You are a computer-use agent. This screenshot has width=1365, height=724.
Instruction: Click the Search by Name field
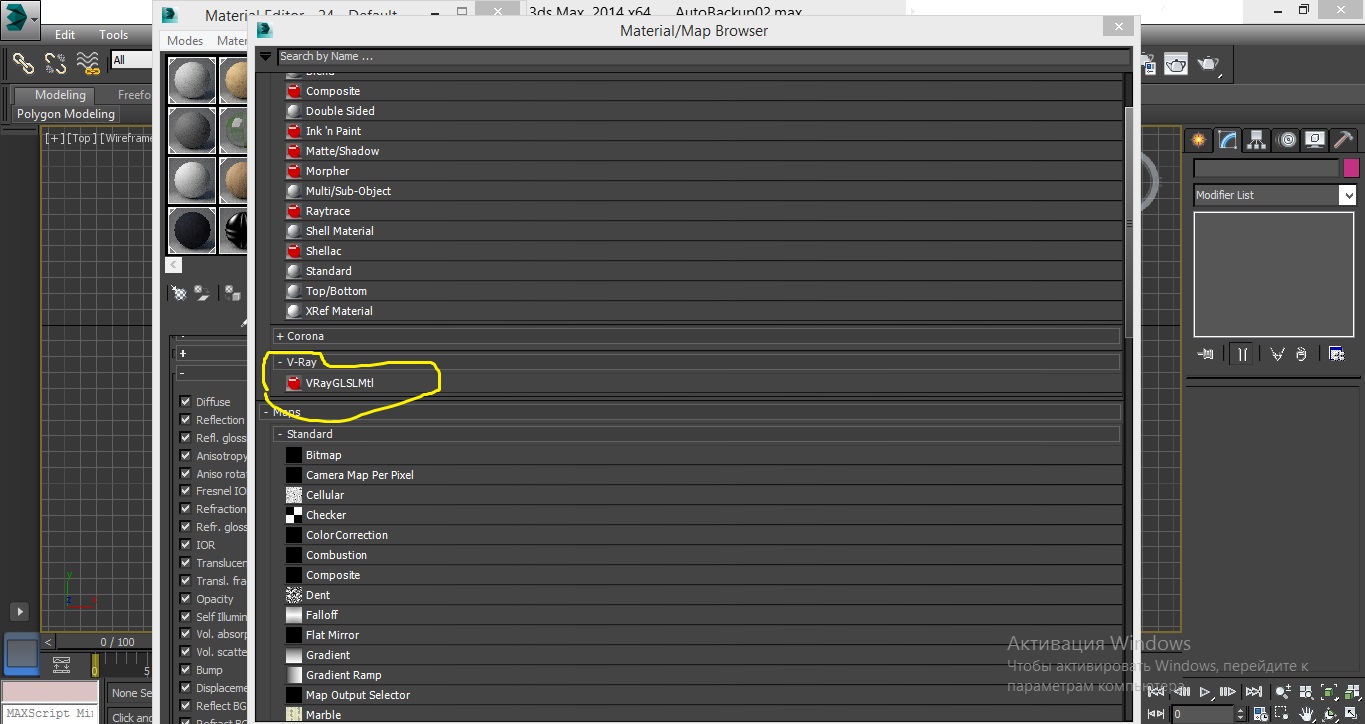(x=704, y=57)
